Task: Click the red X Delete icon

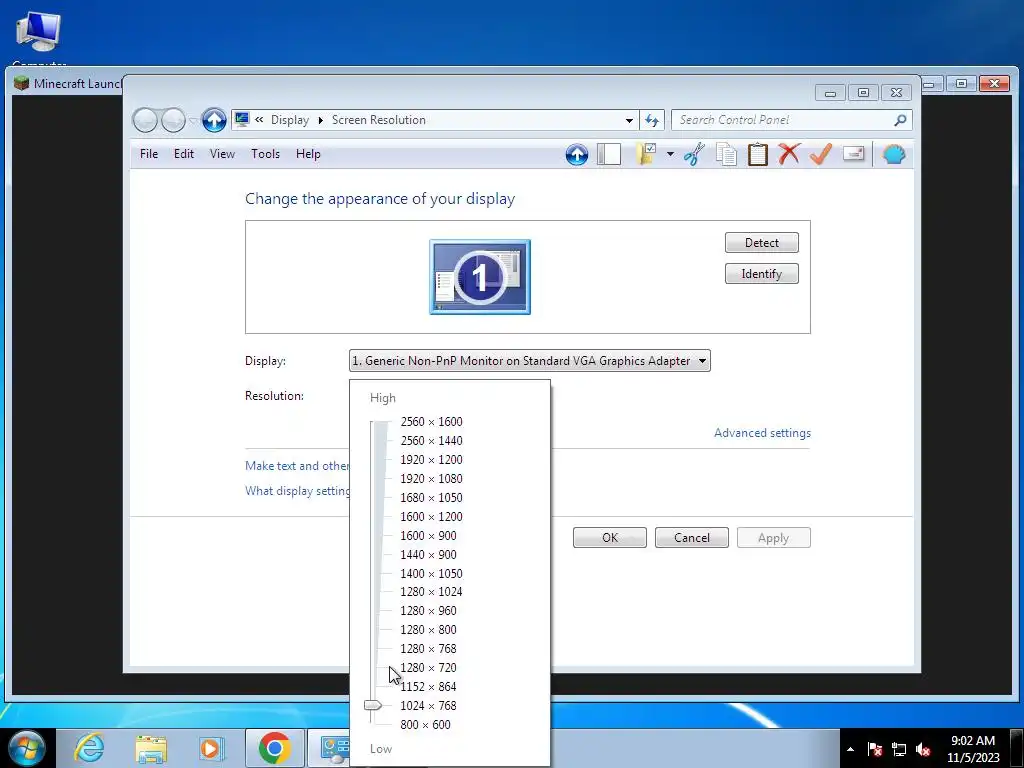Action: pyautogui.click(x=789, y=155)
